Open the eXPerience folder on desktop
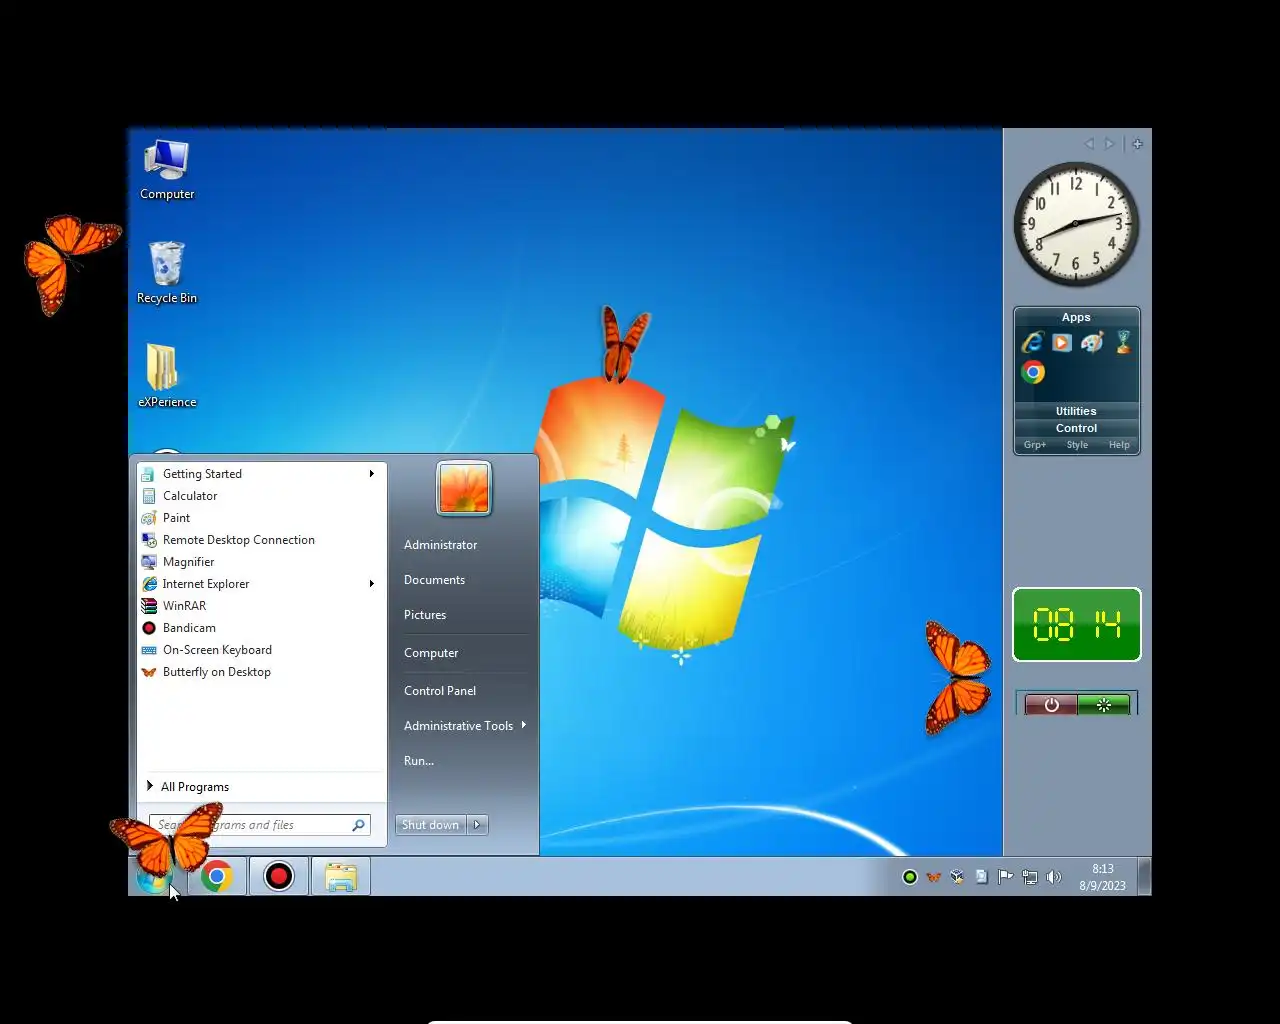 [167, 376]
